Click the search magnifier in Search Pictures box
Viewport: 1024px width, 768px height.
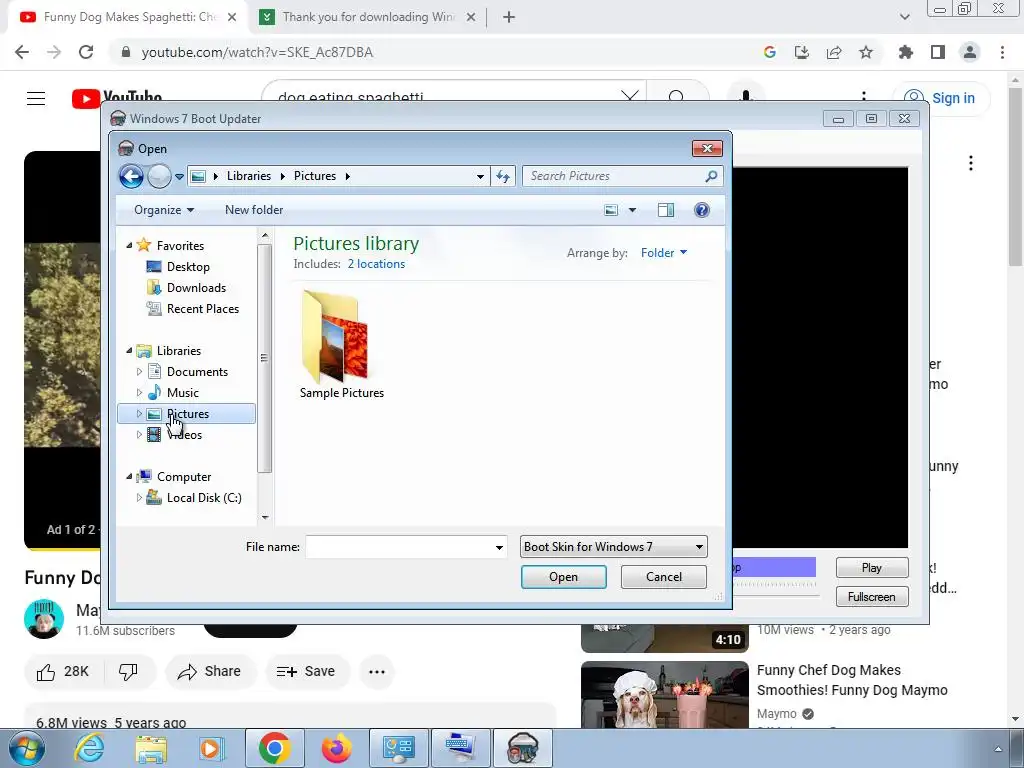tap(711, 176)
